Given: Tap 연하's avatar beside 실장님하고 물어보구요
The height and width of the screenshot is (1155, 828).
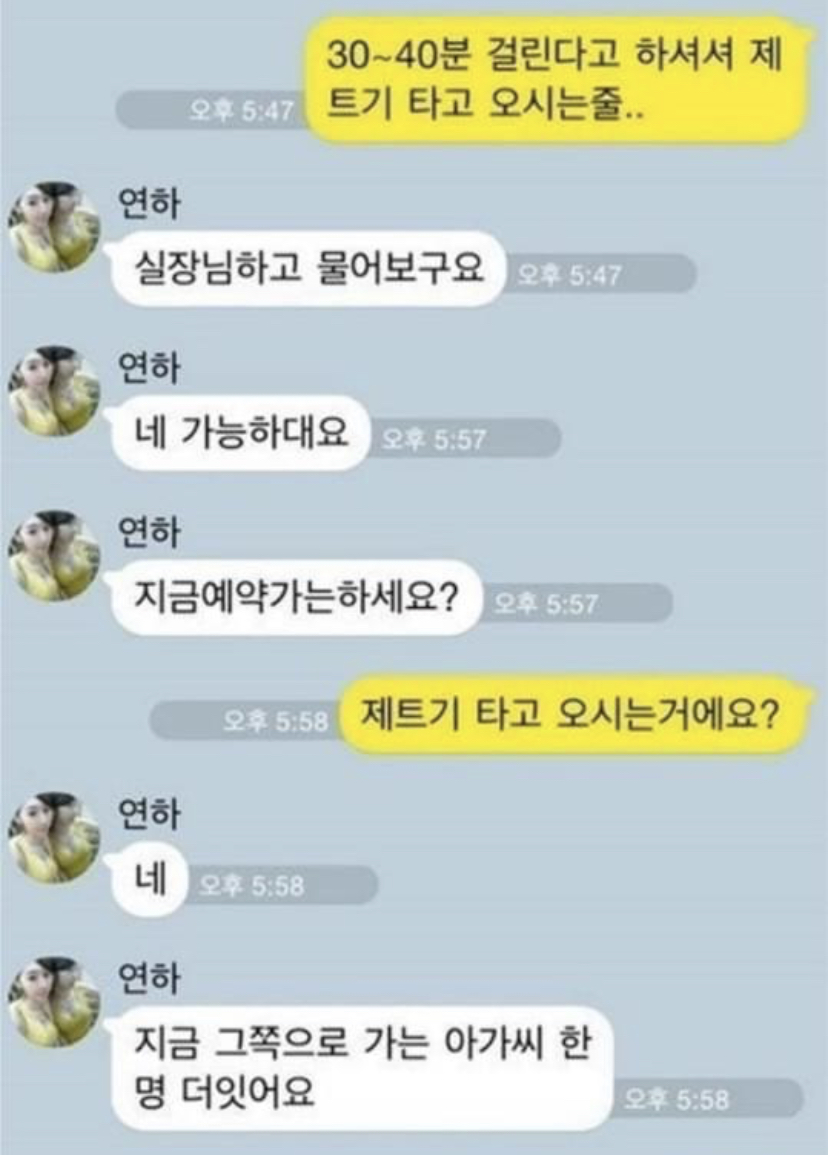Looking at the screenshot, I should (x=54, y=226).
